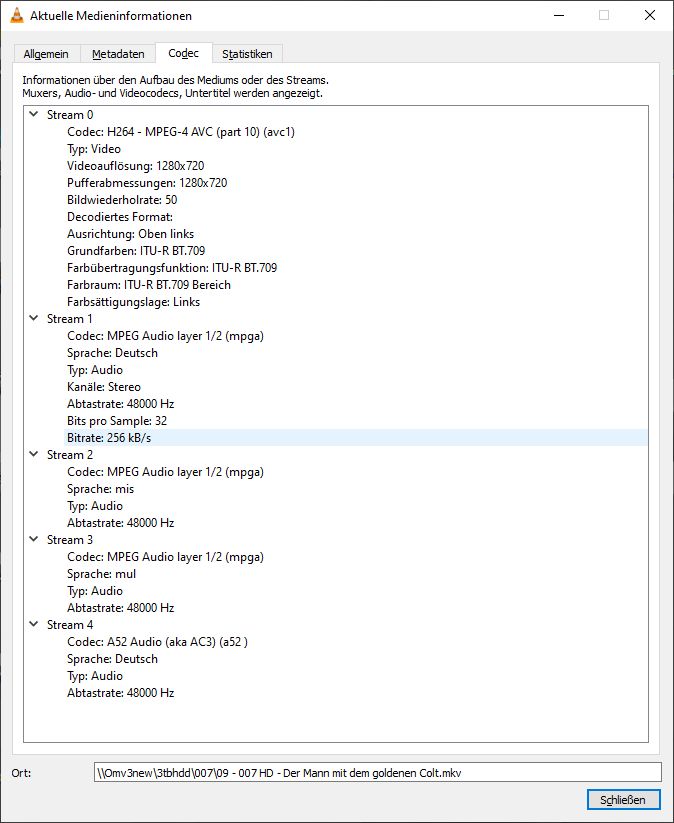Click the Ort file path field
This screenshot has width=674, height=823.
[x=375, y=772]
